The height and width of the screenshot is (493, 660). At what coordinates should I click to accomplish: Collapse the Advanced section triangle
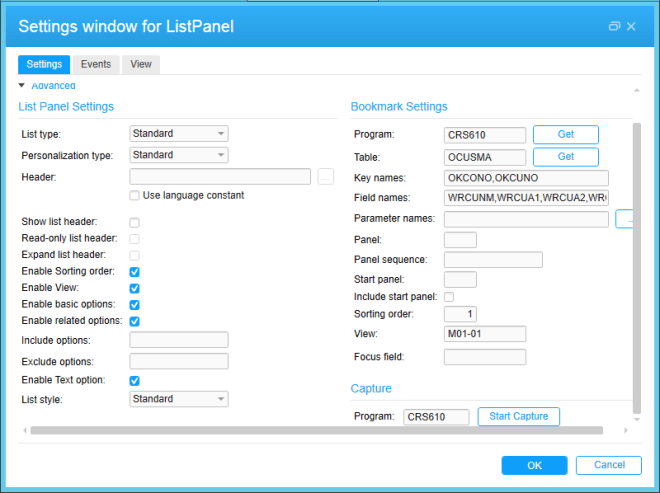[x=22, y=87]
